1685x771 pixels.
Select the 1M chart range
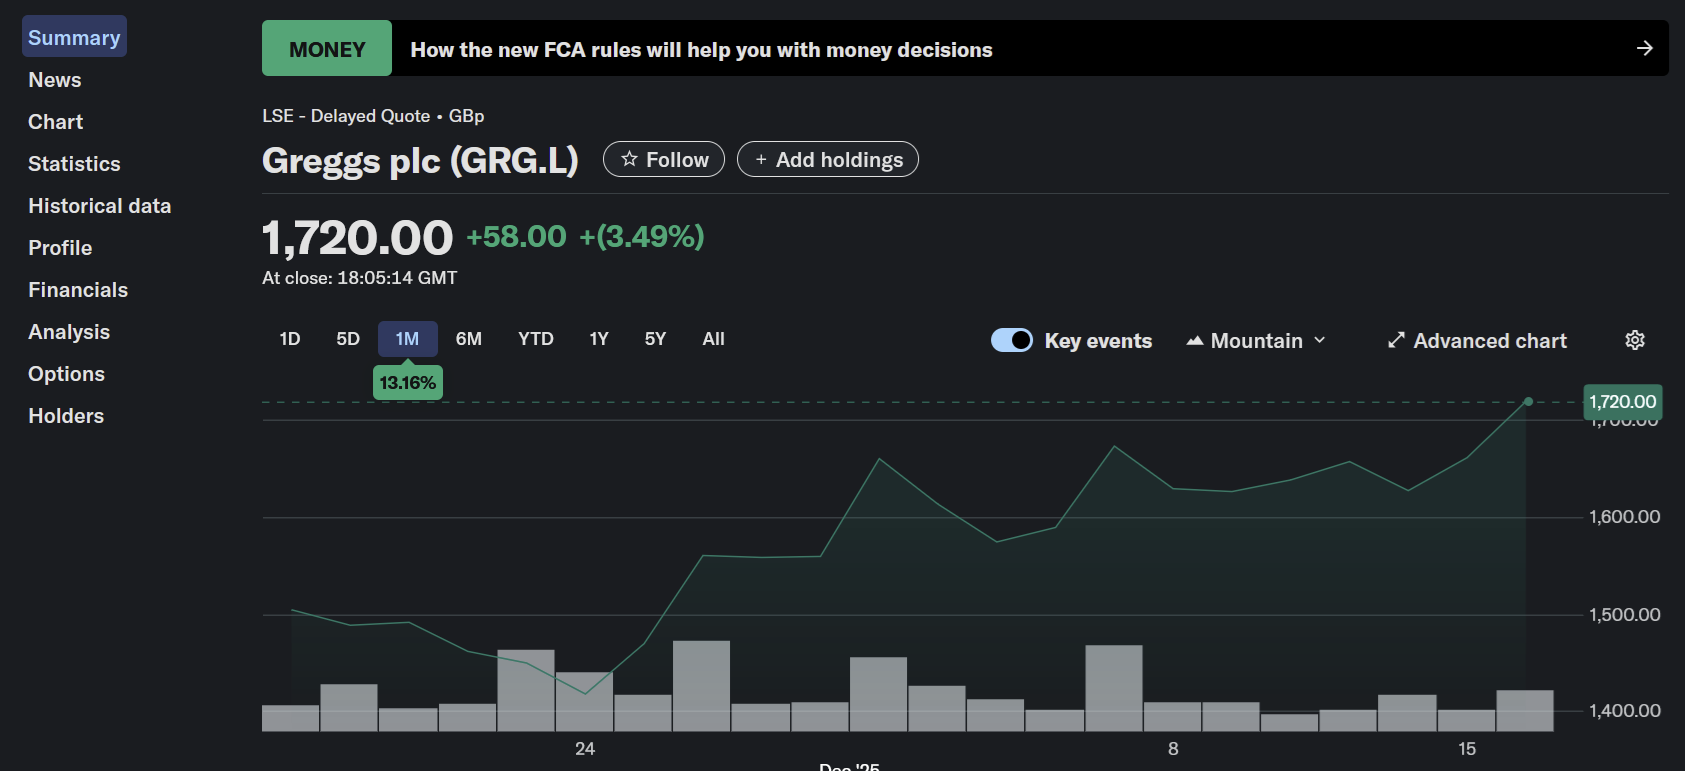407,339
